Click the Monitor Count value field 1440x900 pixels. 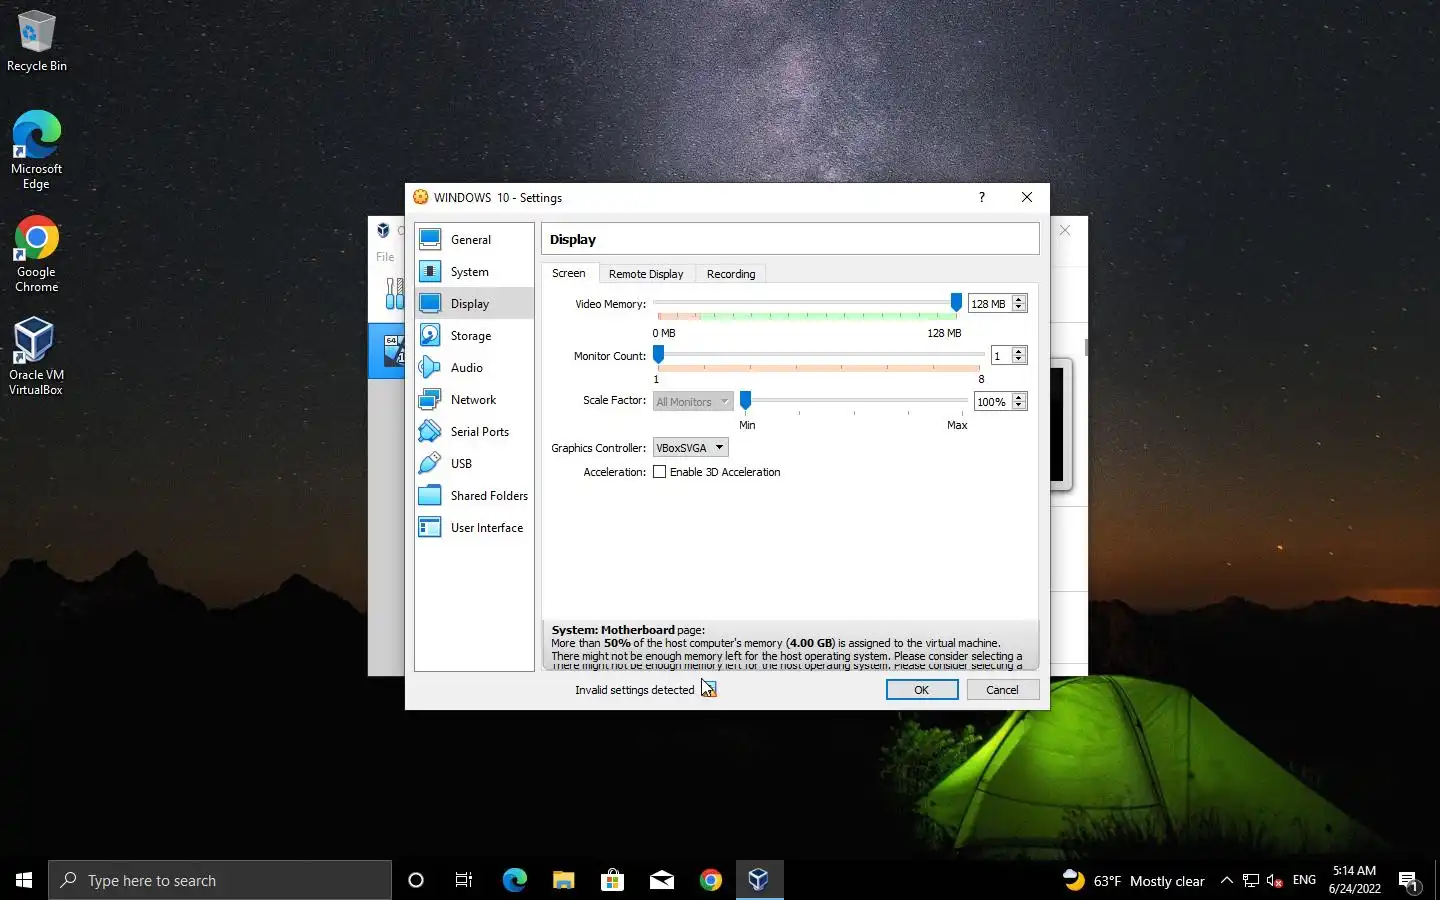coord(1000,356)
